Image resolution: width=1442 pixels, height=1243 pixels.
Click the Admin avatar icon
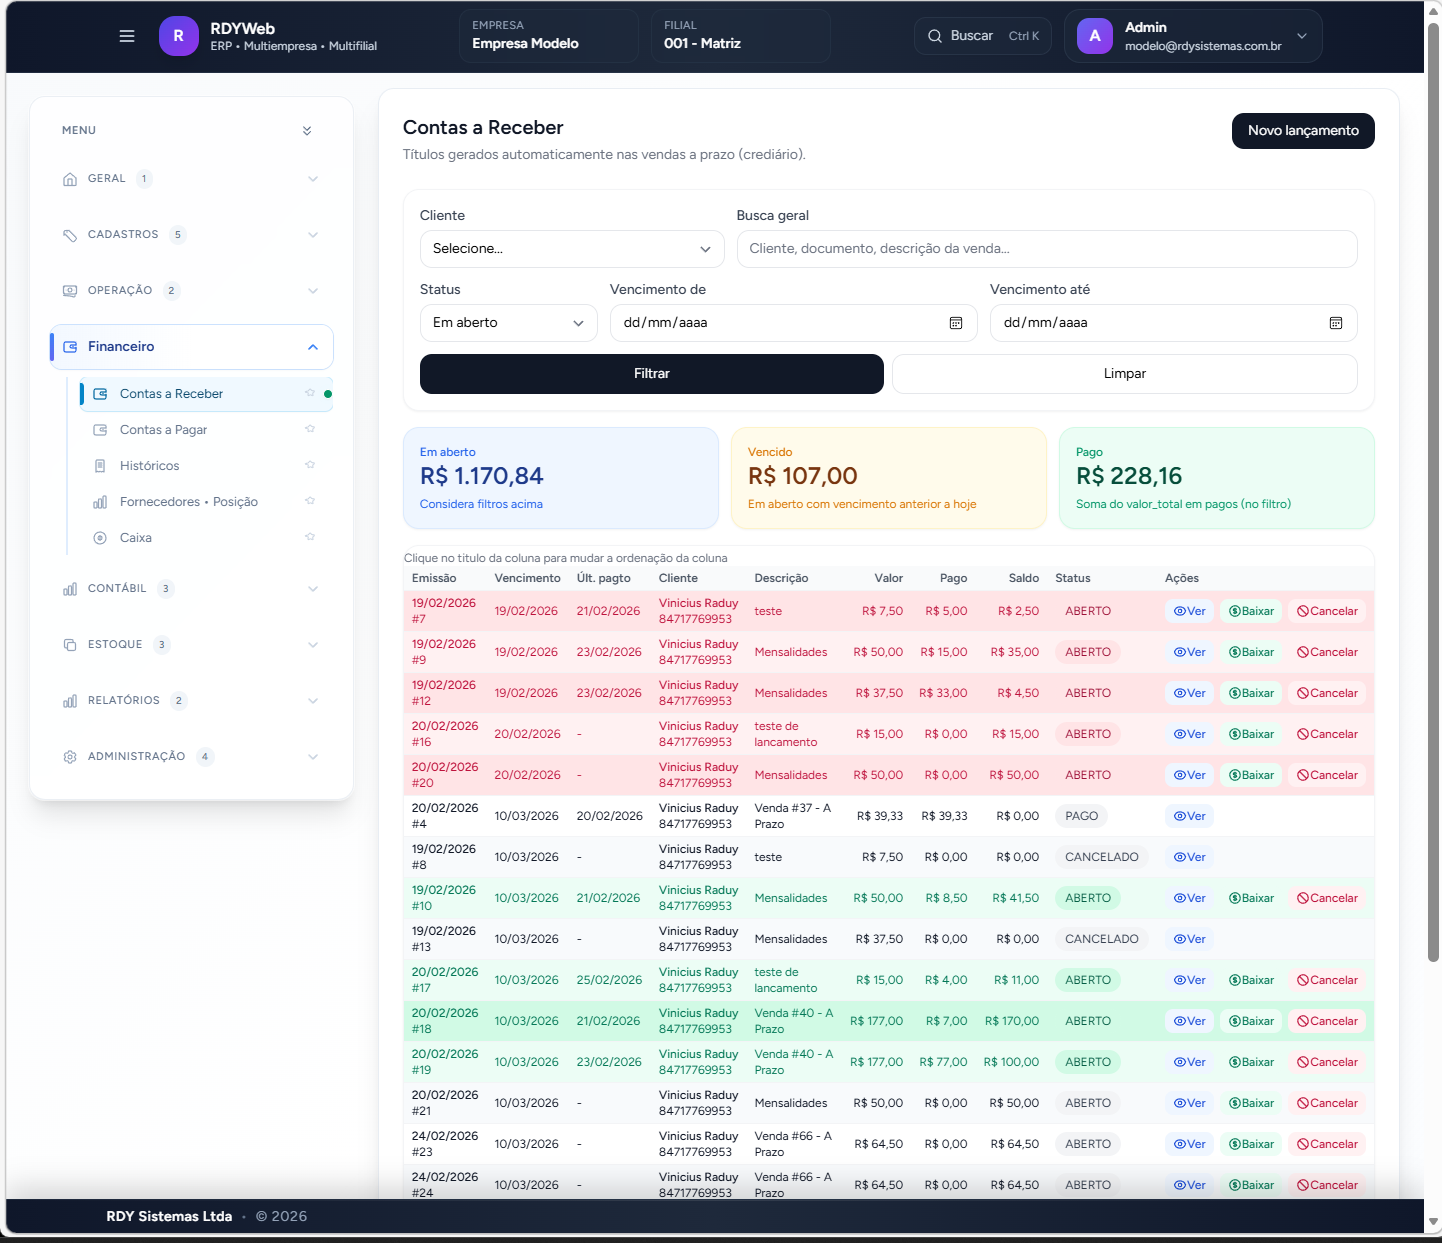[x=1095, y=36]
